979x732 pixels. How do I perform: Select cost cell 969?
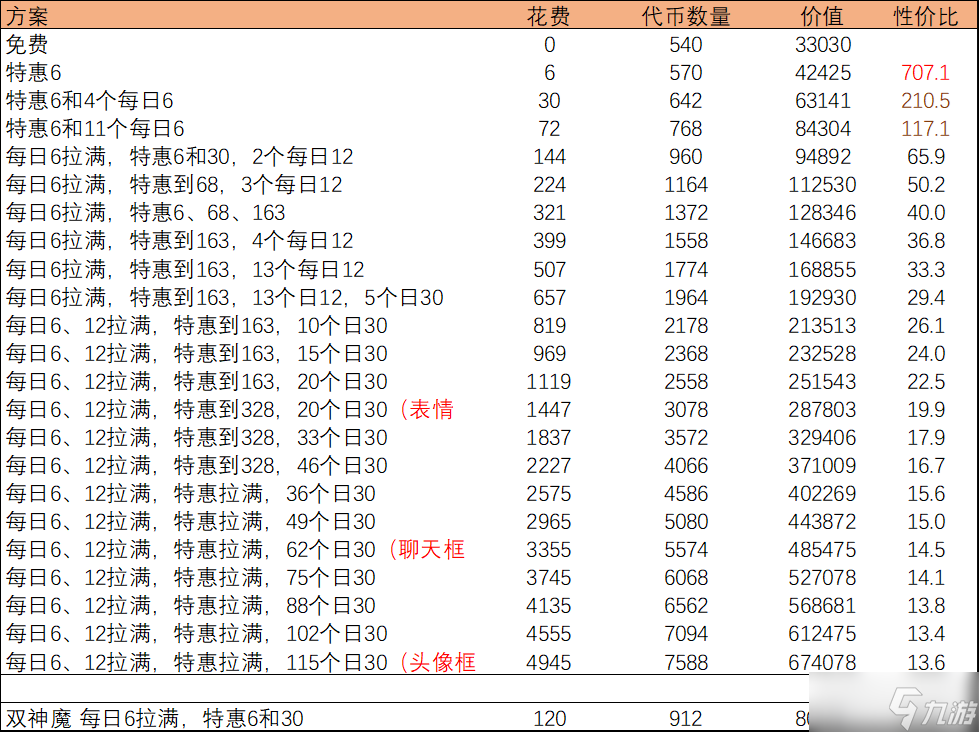coord(549,354)
